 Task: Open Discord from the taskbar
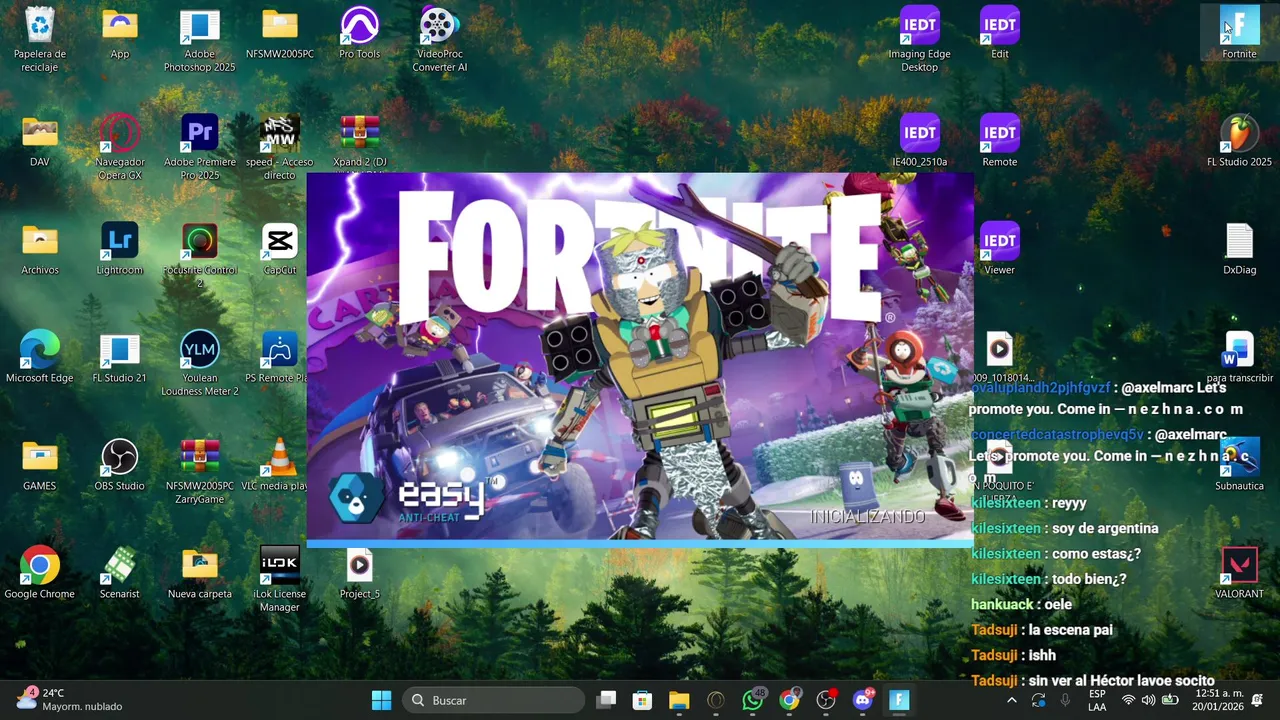click(x=863, y=700)
